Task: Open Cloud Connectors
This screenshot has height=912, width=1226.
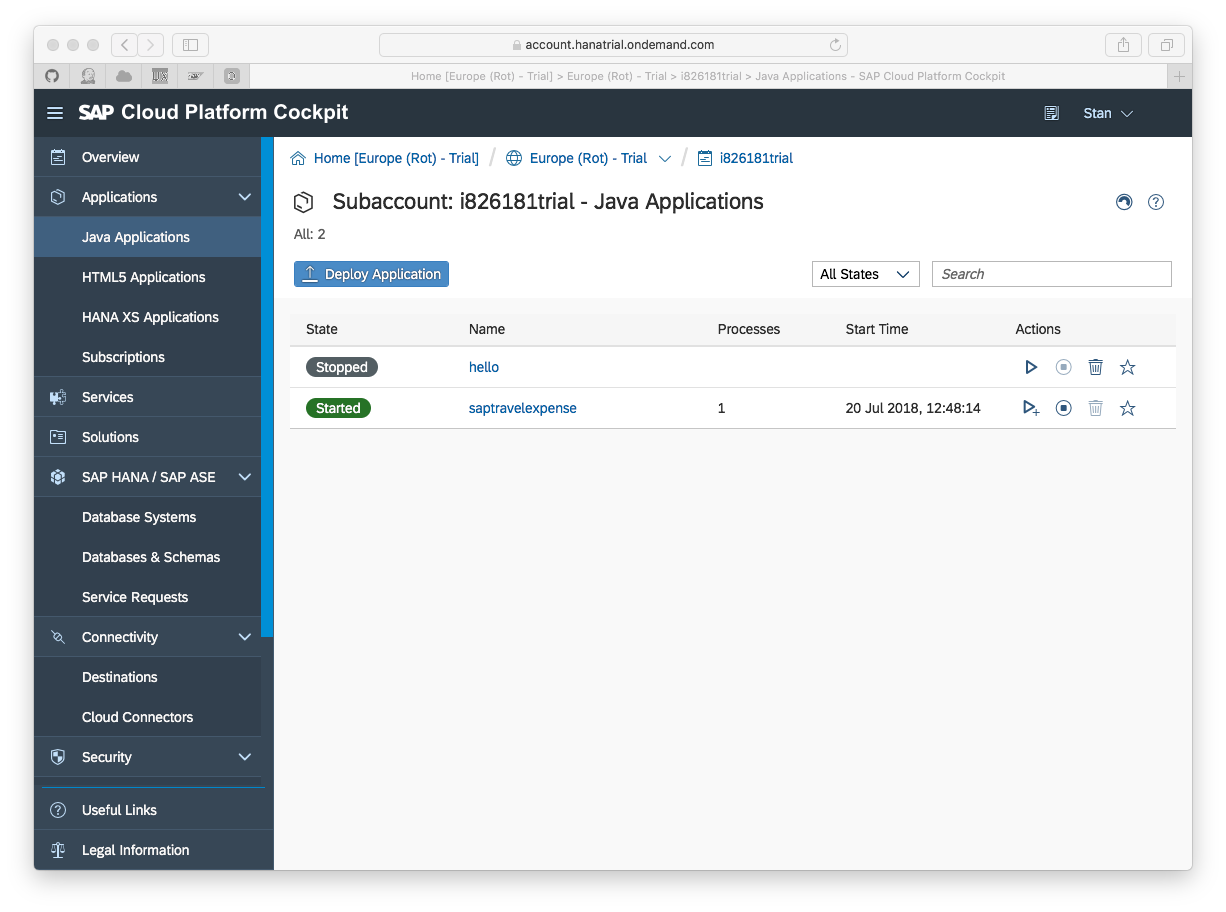Action: point(147,717)
